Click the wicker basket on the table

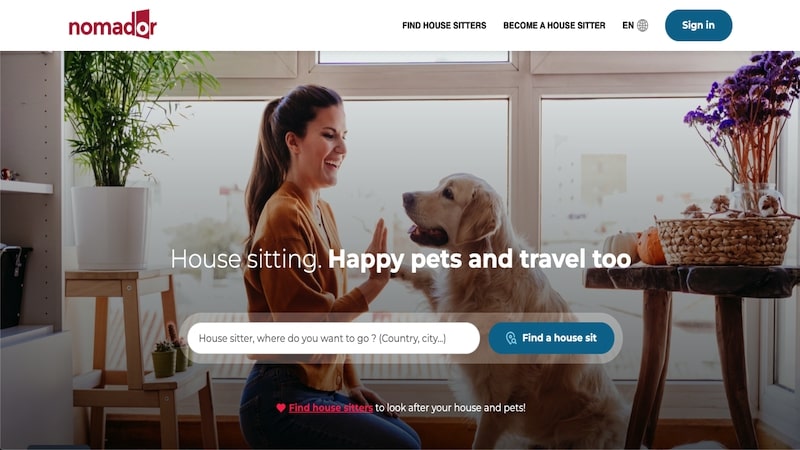[725, 240]
